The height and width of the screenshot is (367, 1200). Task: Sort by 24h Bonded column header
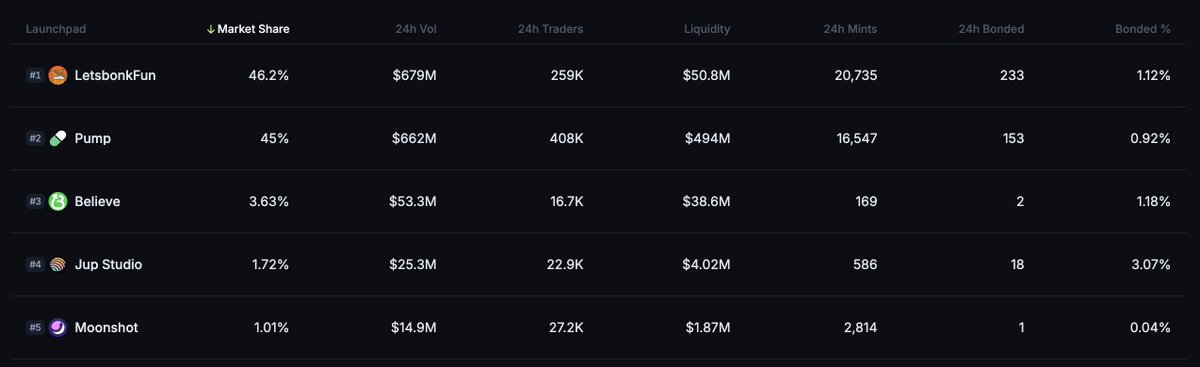point(990,29)
